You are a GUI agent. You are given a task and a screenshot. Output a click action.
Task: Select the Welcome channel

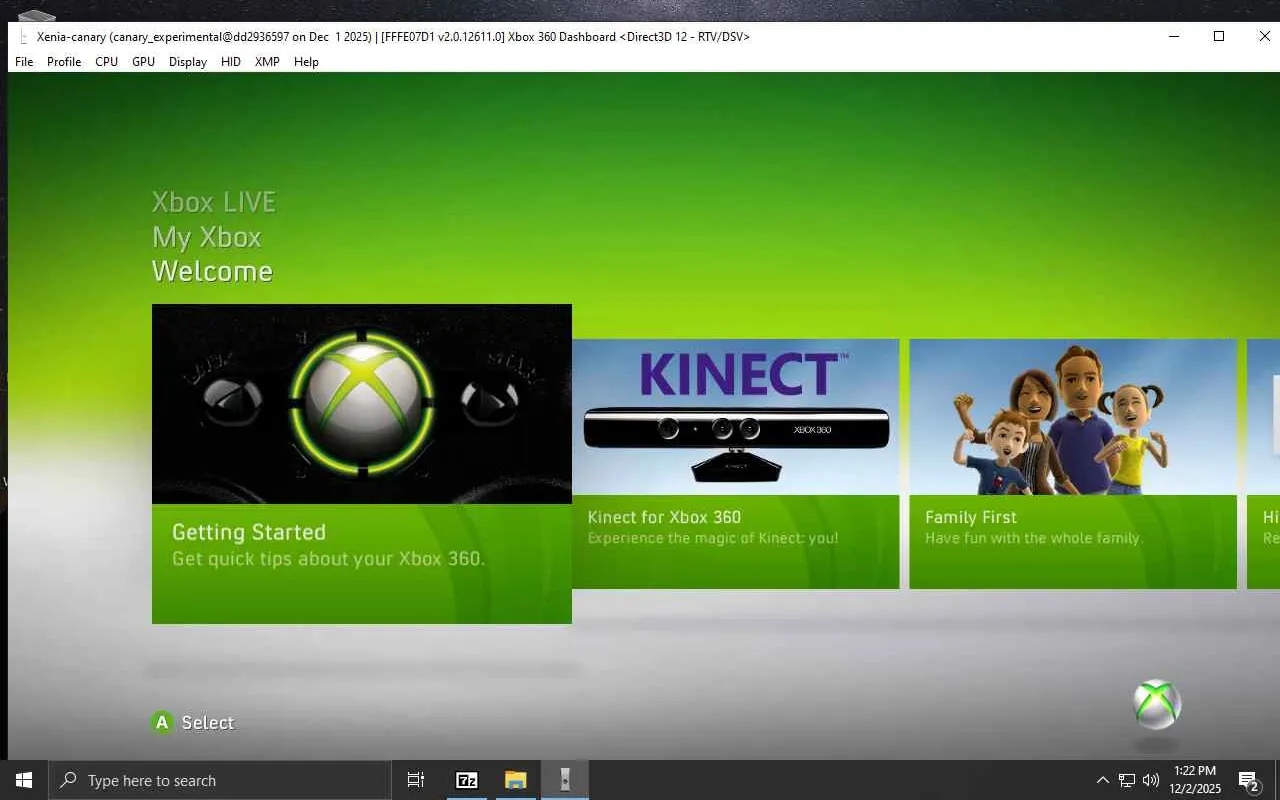click(212, 271)
